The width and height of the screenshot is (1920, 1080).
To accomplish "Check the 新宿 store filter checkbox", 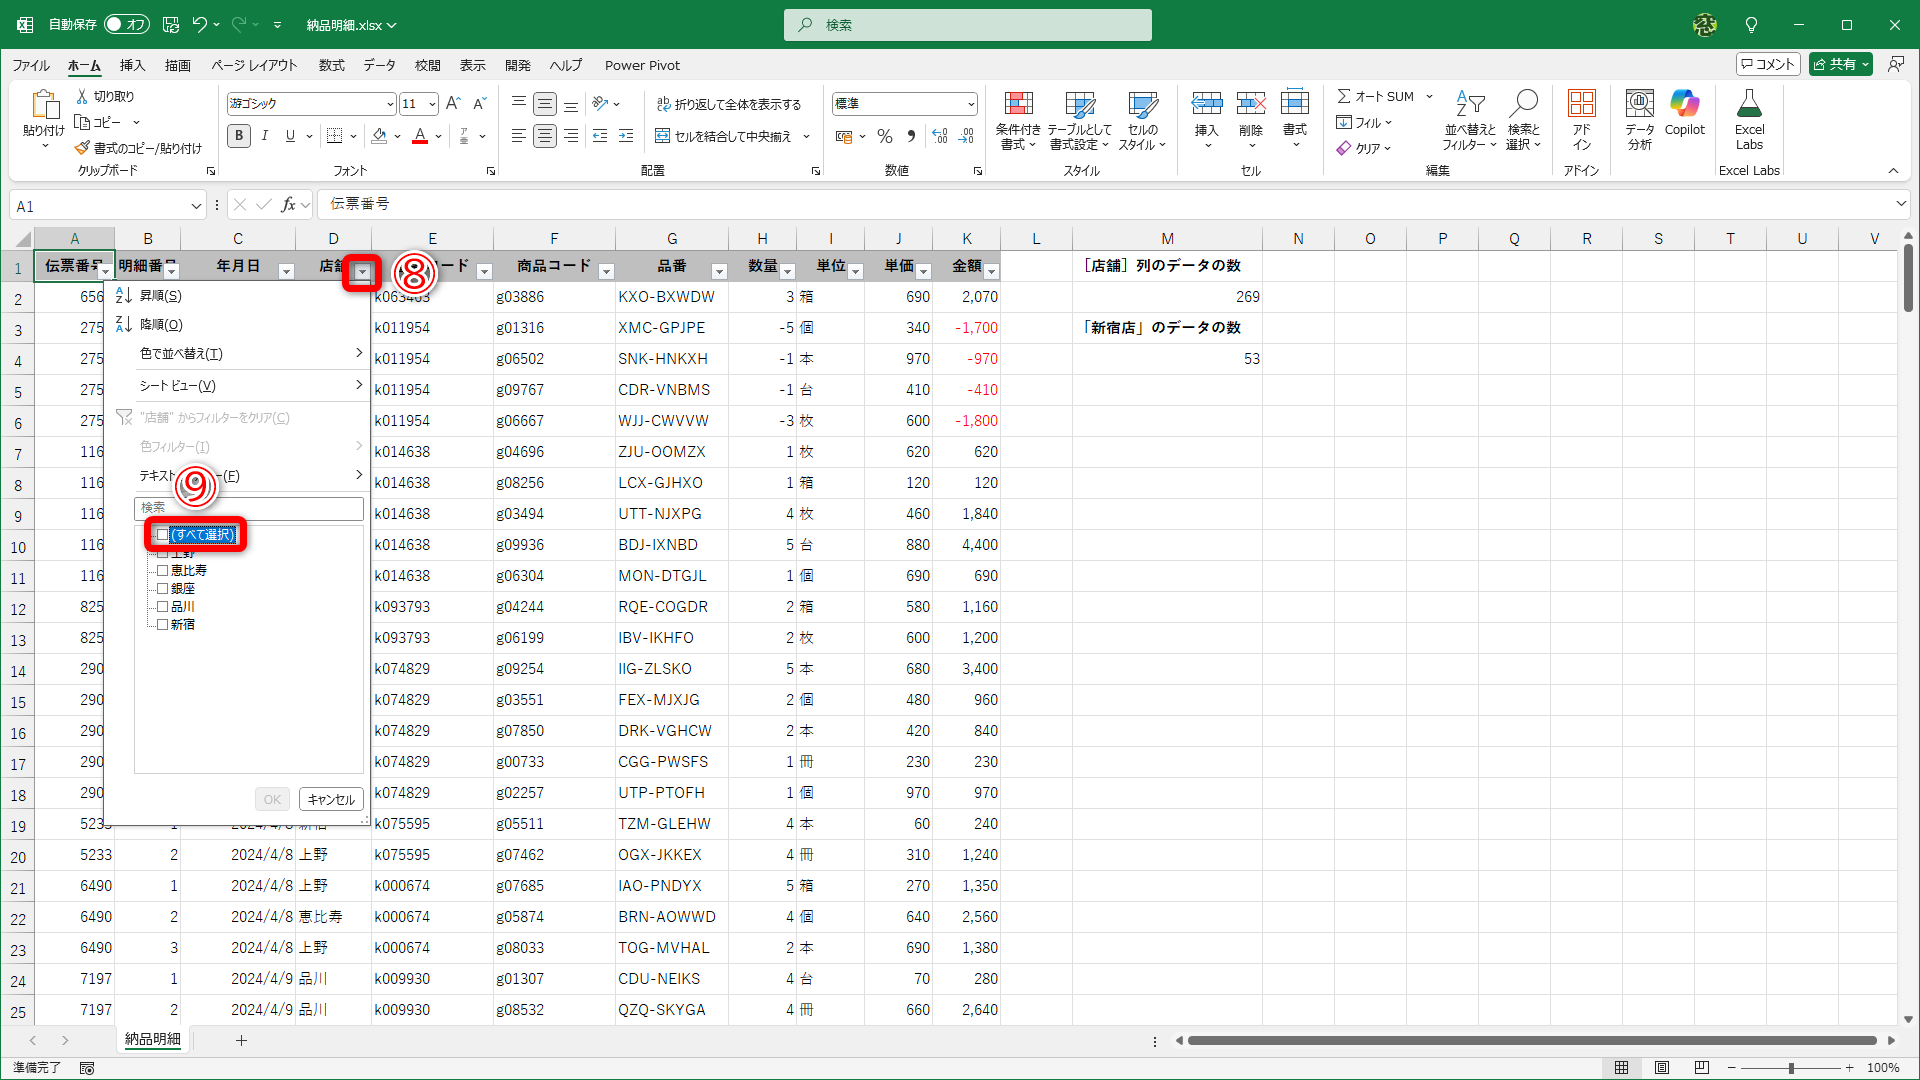I will click(x=163, y=624).
